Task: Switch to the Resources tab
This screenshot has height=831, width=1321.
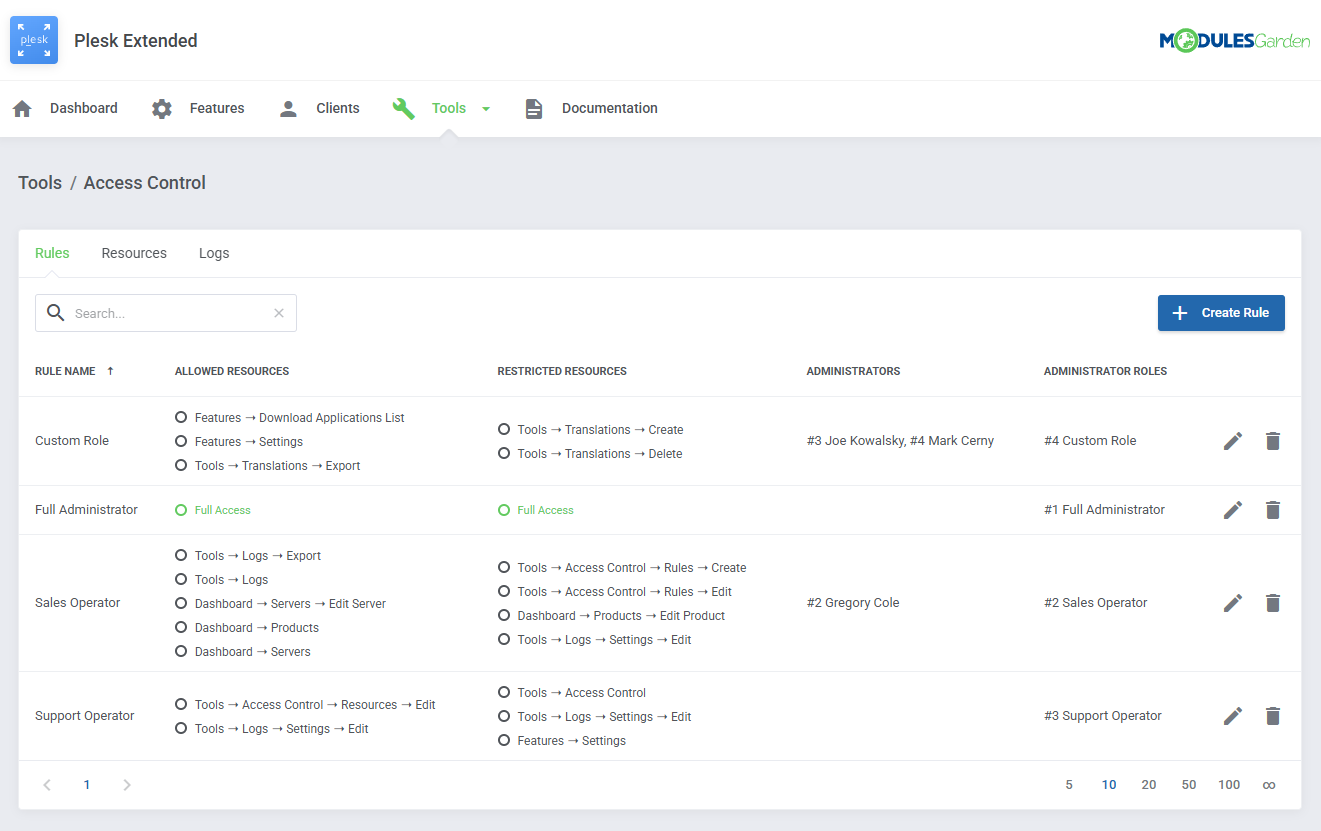Action: pyautogui.click(x=134, y=253)
